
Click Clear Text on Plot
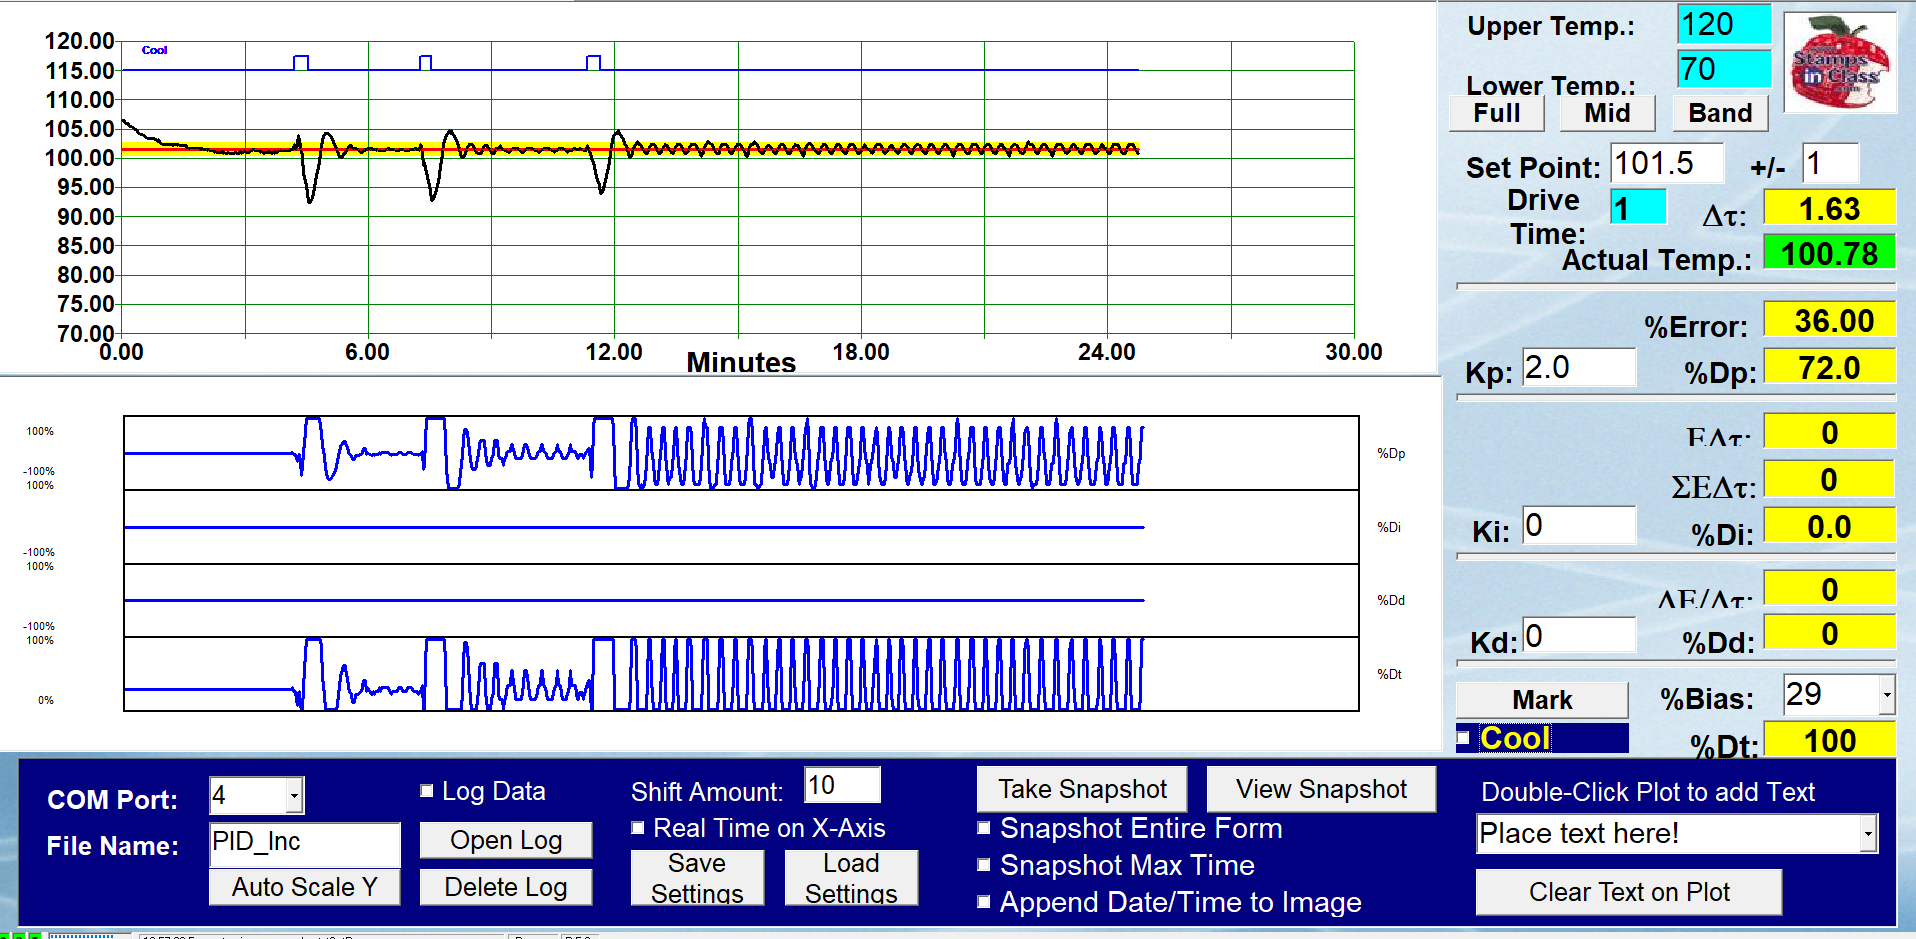(x=1629, y=892)
